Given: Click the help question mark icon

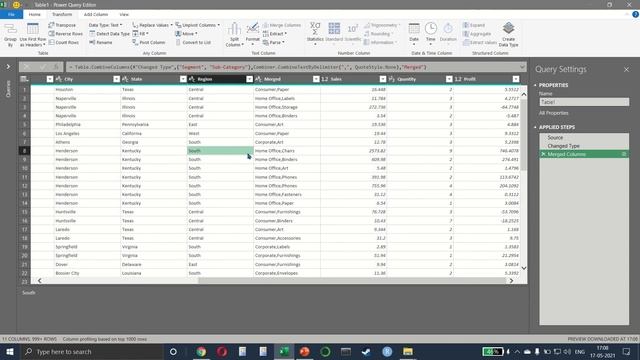Looking at the screenshot, I should pos(635,14).
